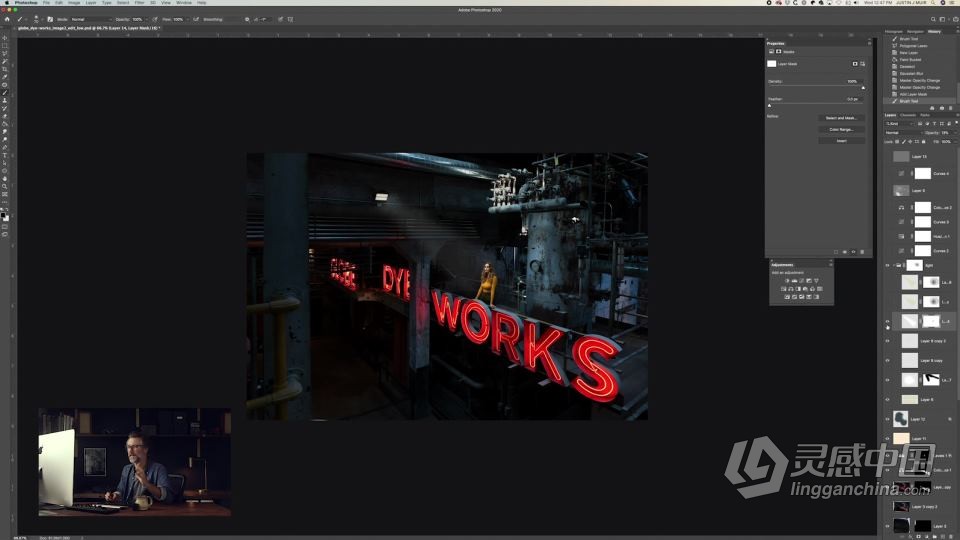Screen dimensions: 960x540
Task: Create new snapshot in History panel
Action: [x=942, y=108]
